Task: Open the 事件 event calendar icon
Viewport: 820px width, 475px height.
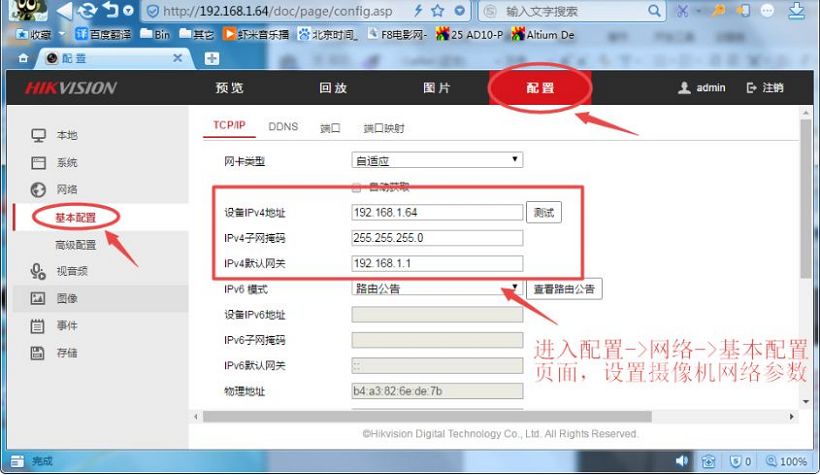Action: (38, 326)
